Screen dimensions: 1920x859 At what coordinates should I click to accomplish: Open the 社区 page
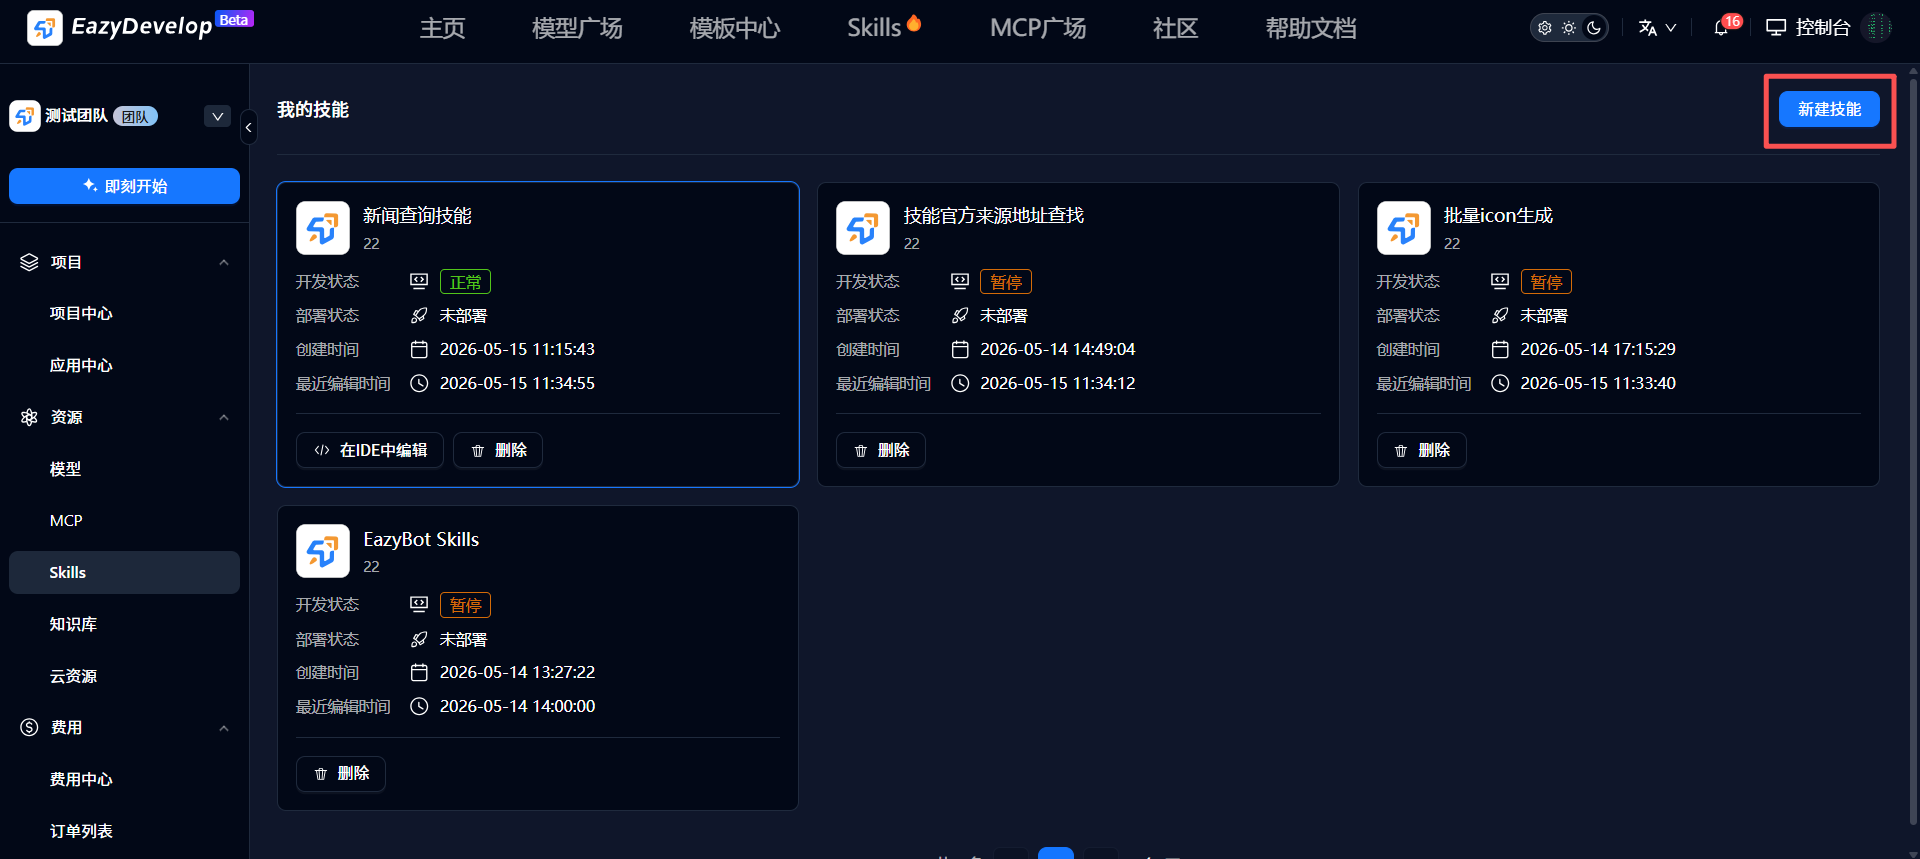(1176, 28)
